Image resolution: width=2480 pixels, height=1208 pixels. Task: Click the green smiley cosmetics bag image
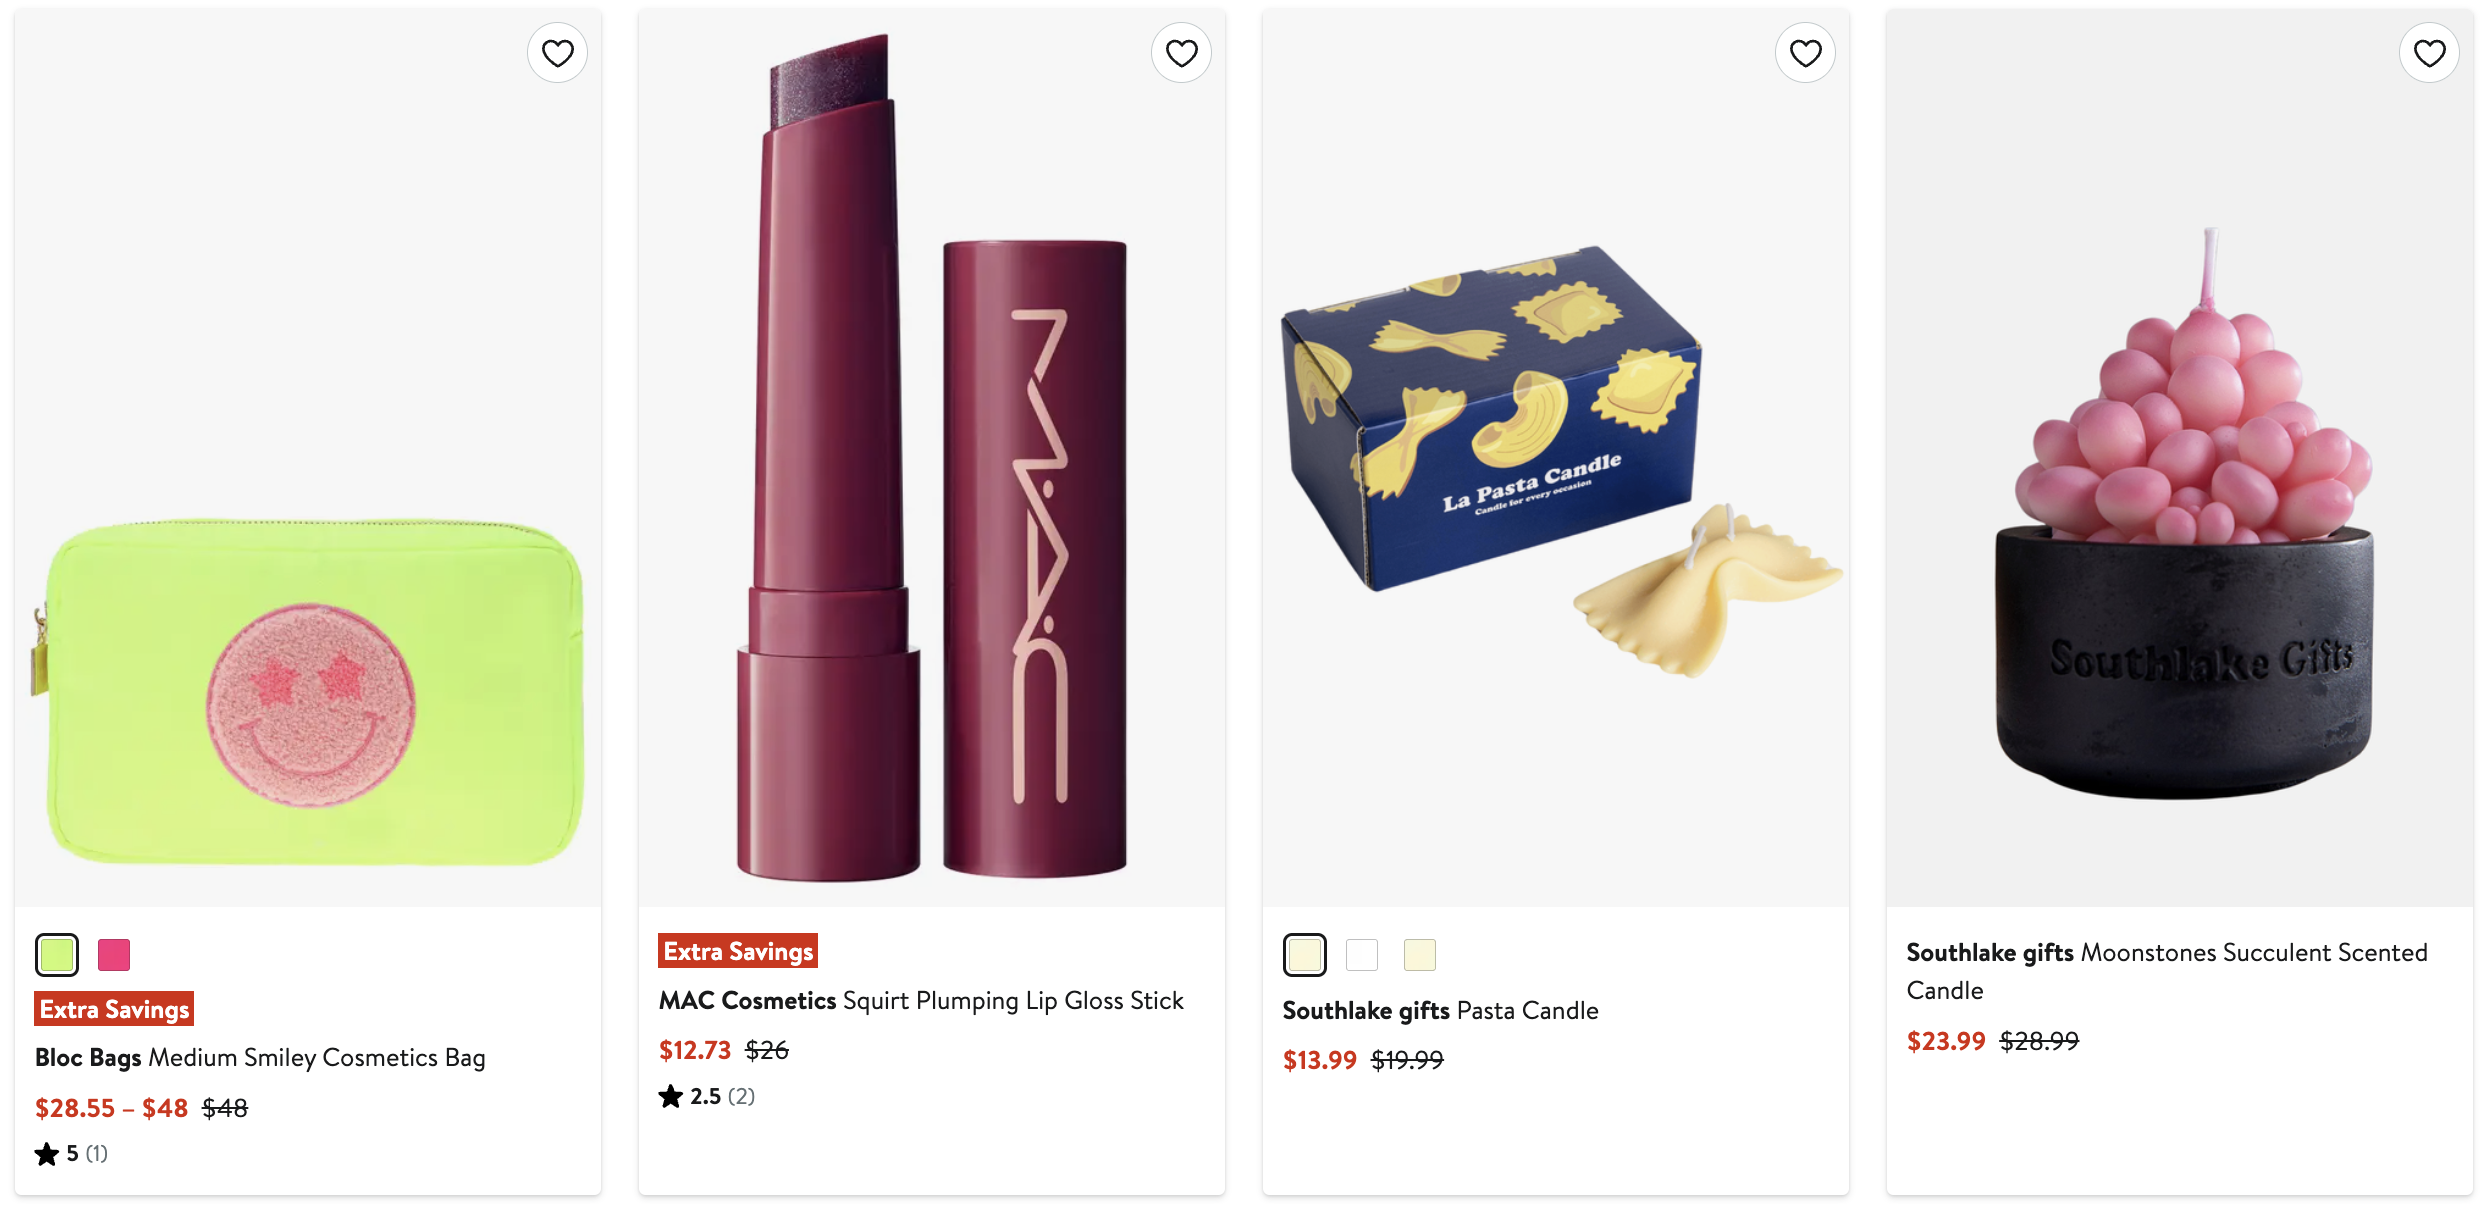(x=310, y=690)
